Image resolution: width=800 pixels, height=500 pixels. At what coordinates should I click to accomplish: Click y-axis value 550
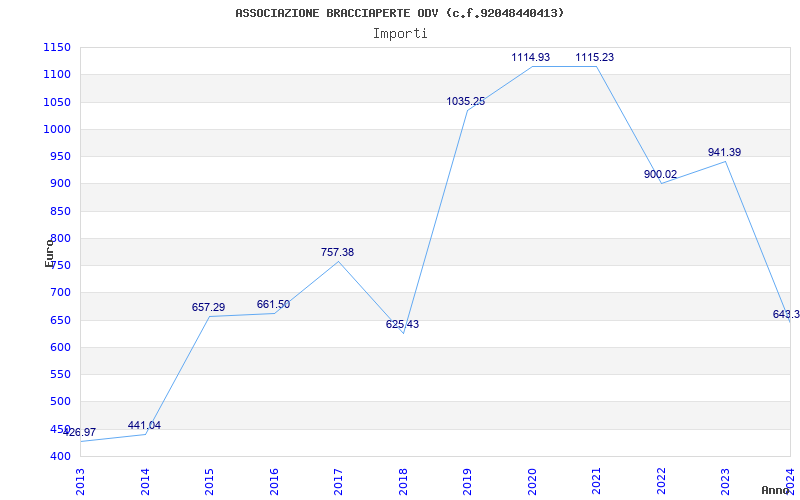(60, 374)
